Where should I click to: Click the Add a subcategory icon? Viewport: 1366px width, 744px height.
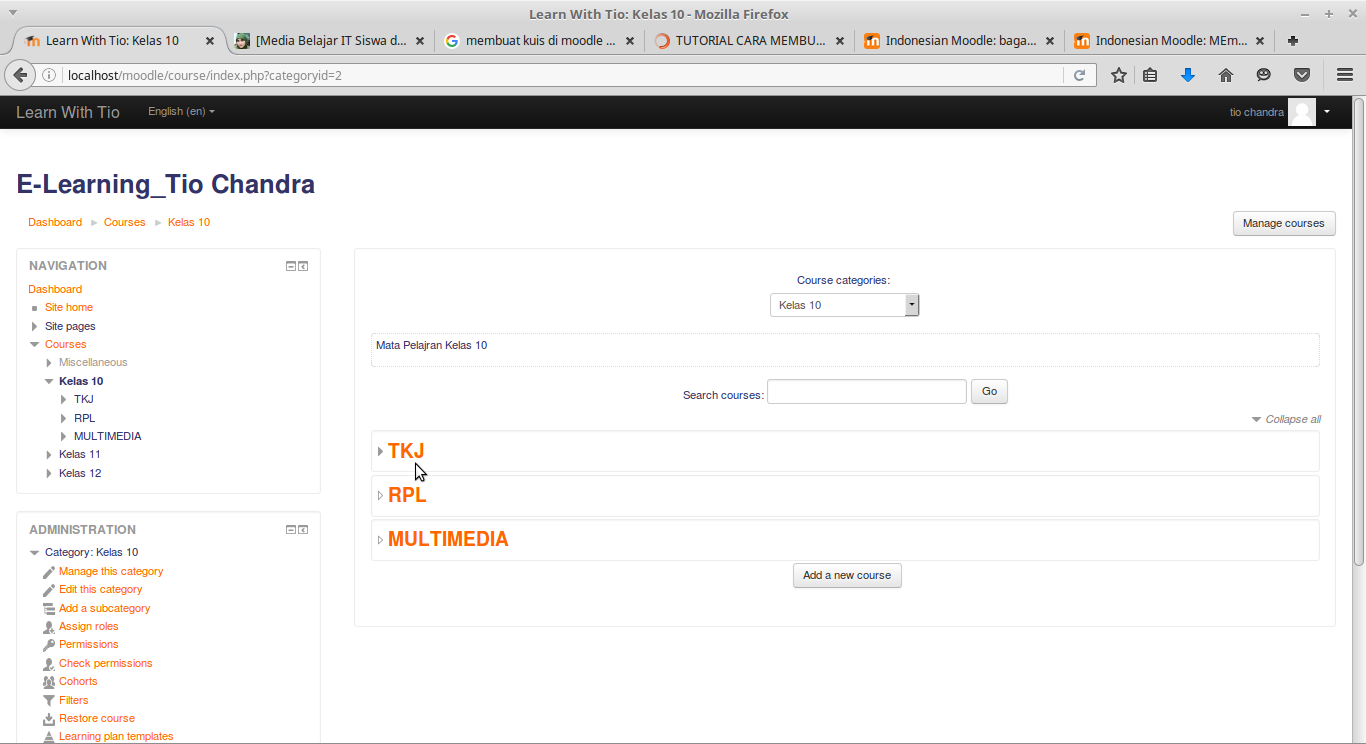tap(48, 608)
